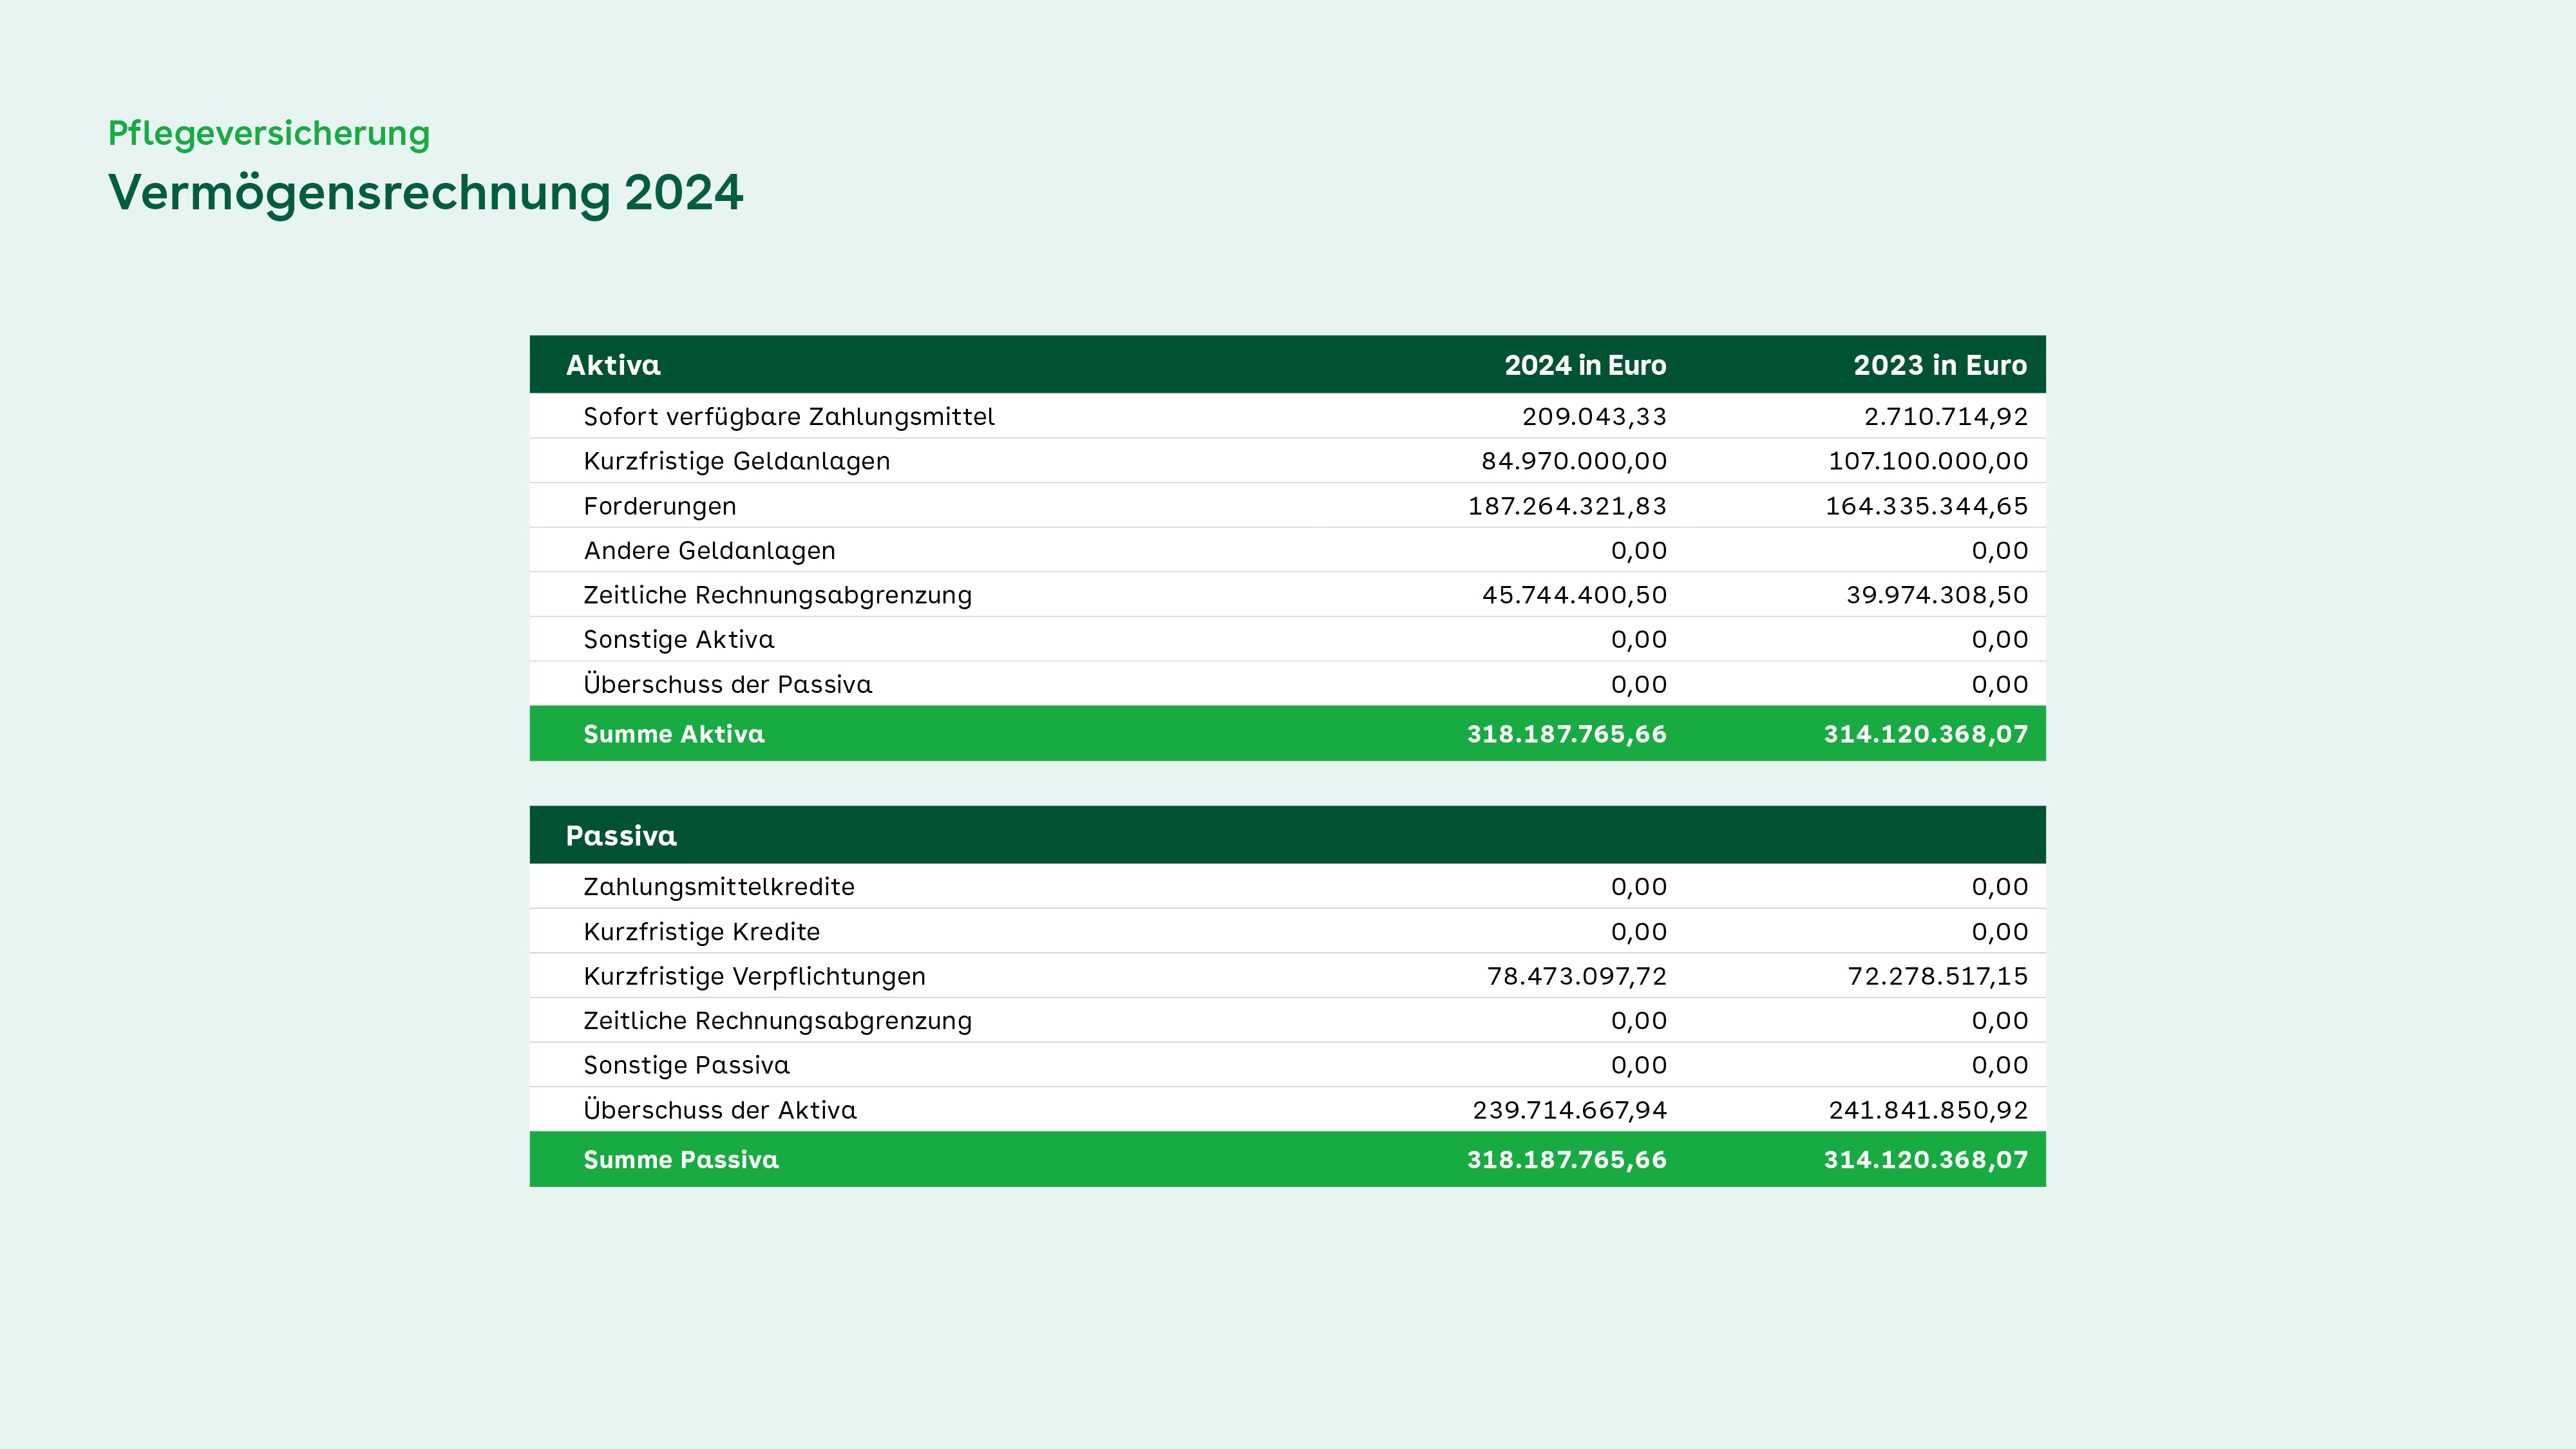Screen dimensions: 2576x1449
Task: Click the value 209.043,33
Action: coord(1594,416)
